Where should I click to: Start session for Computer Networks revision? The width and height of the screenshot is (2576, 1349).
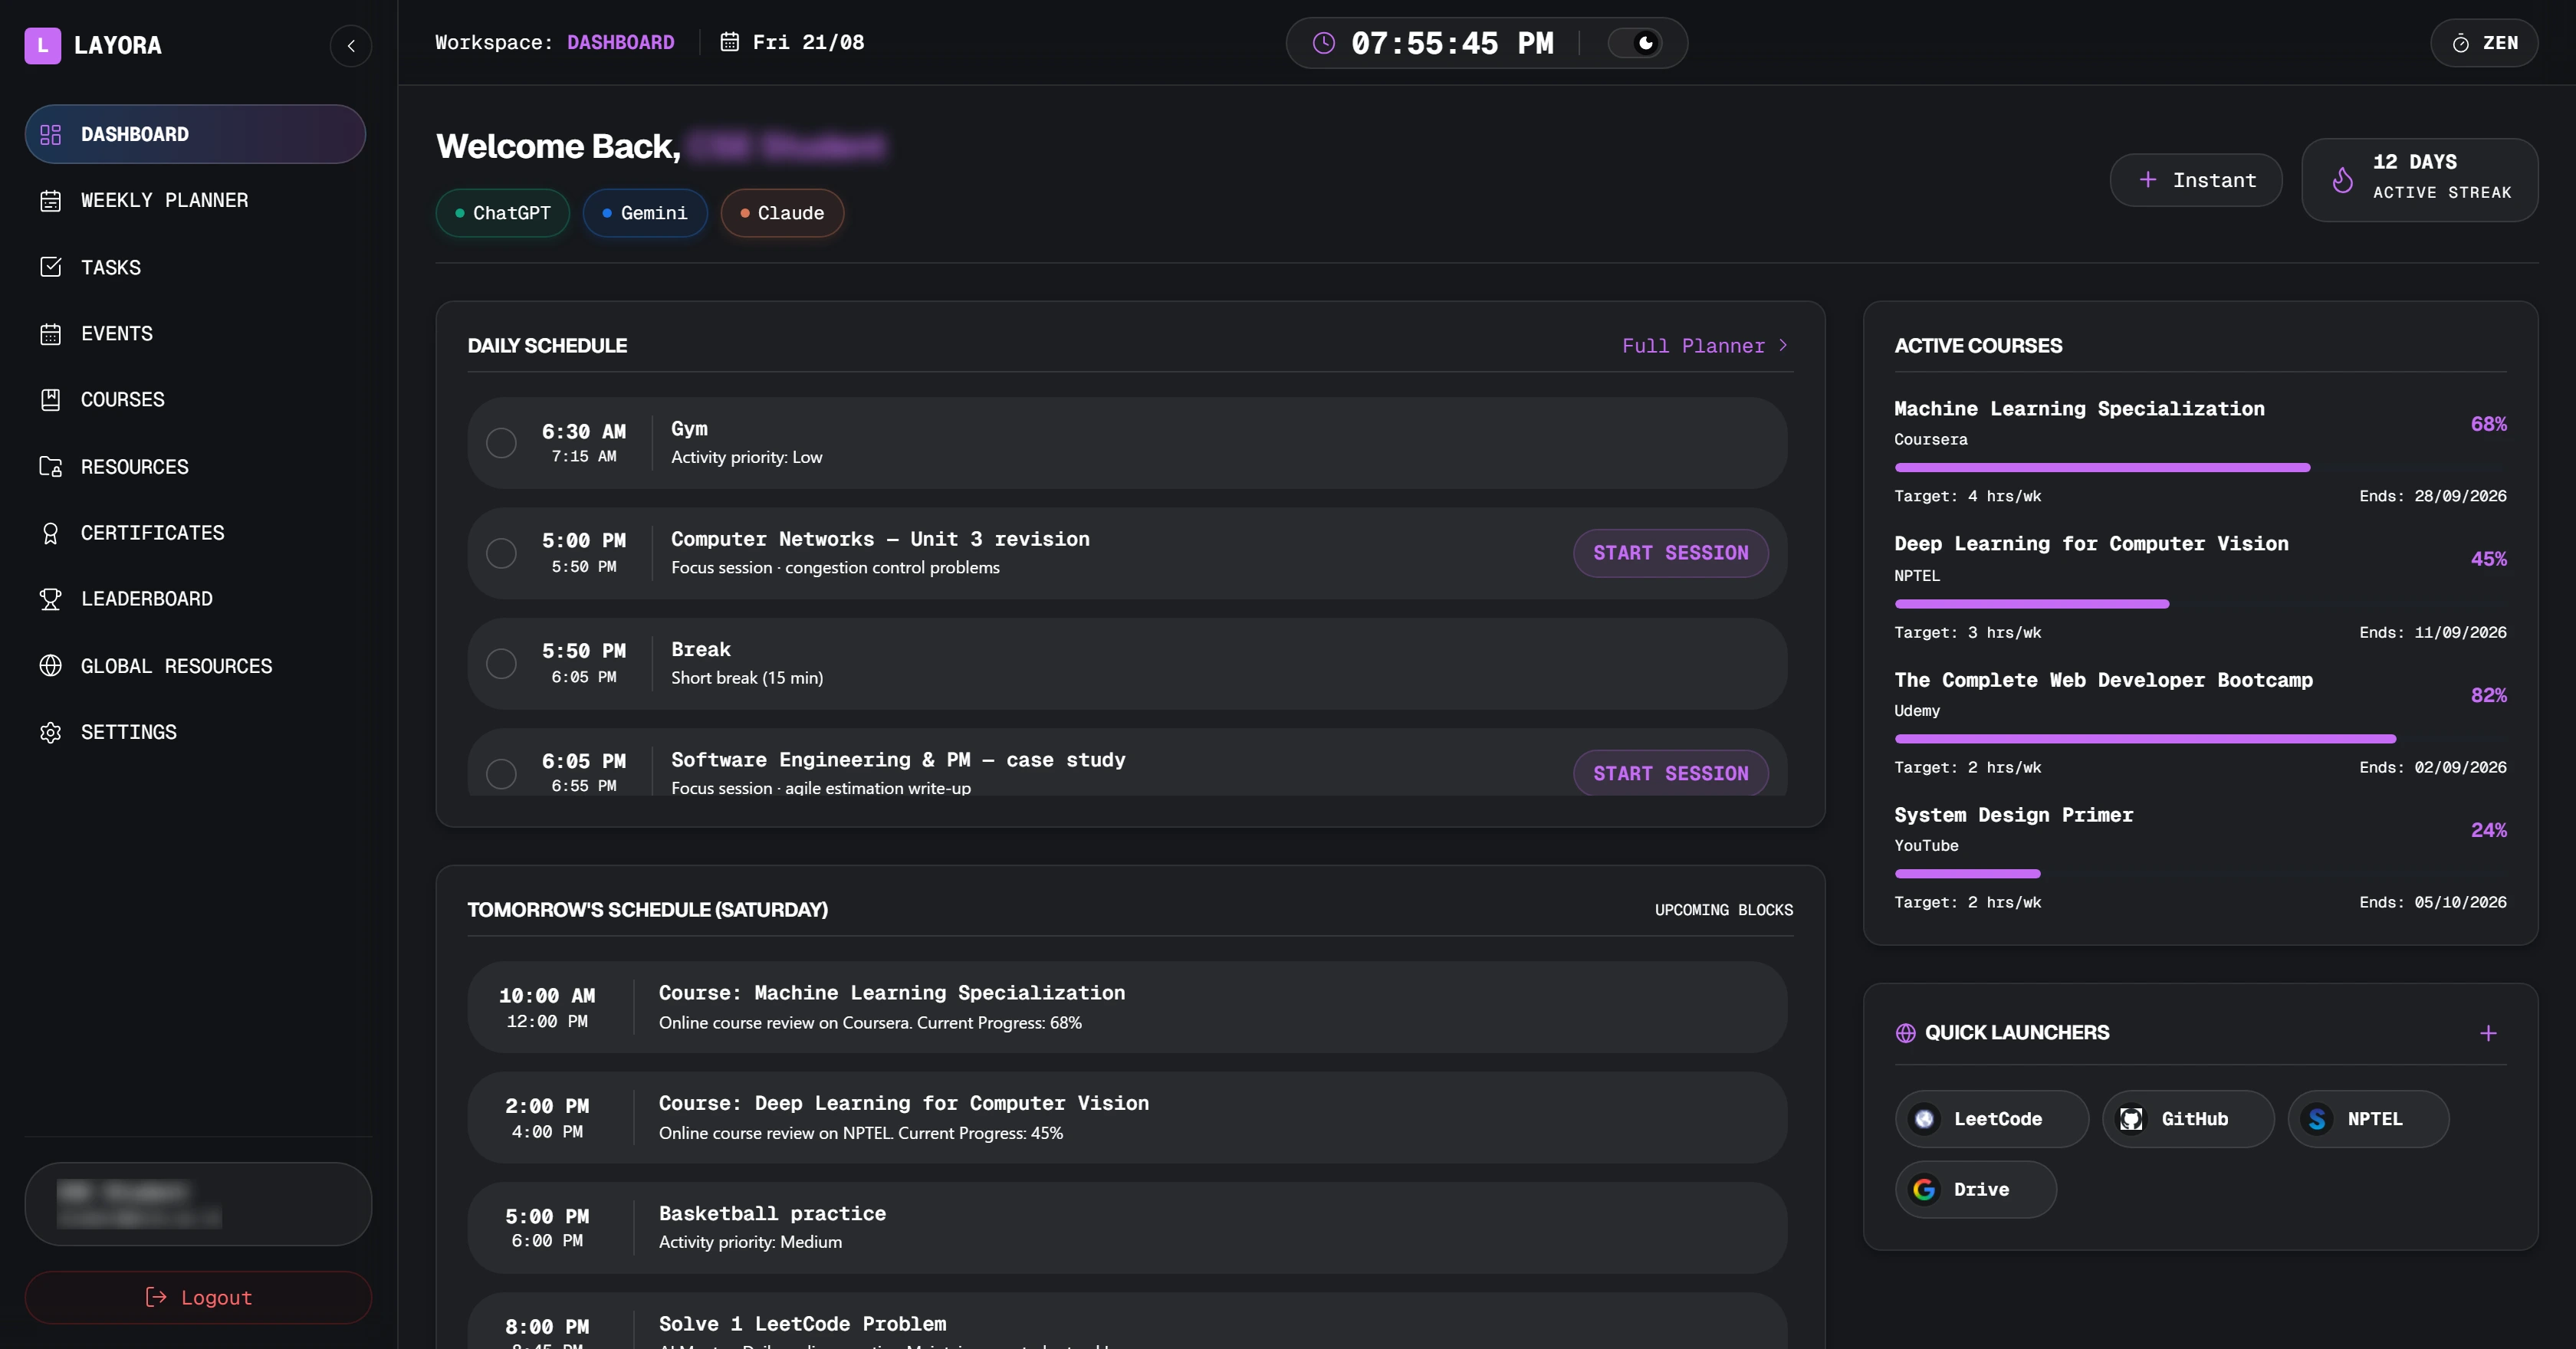pyautogui.click(x=1670, y=553)
